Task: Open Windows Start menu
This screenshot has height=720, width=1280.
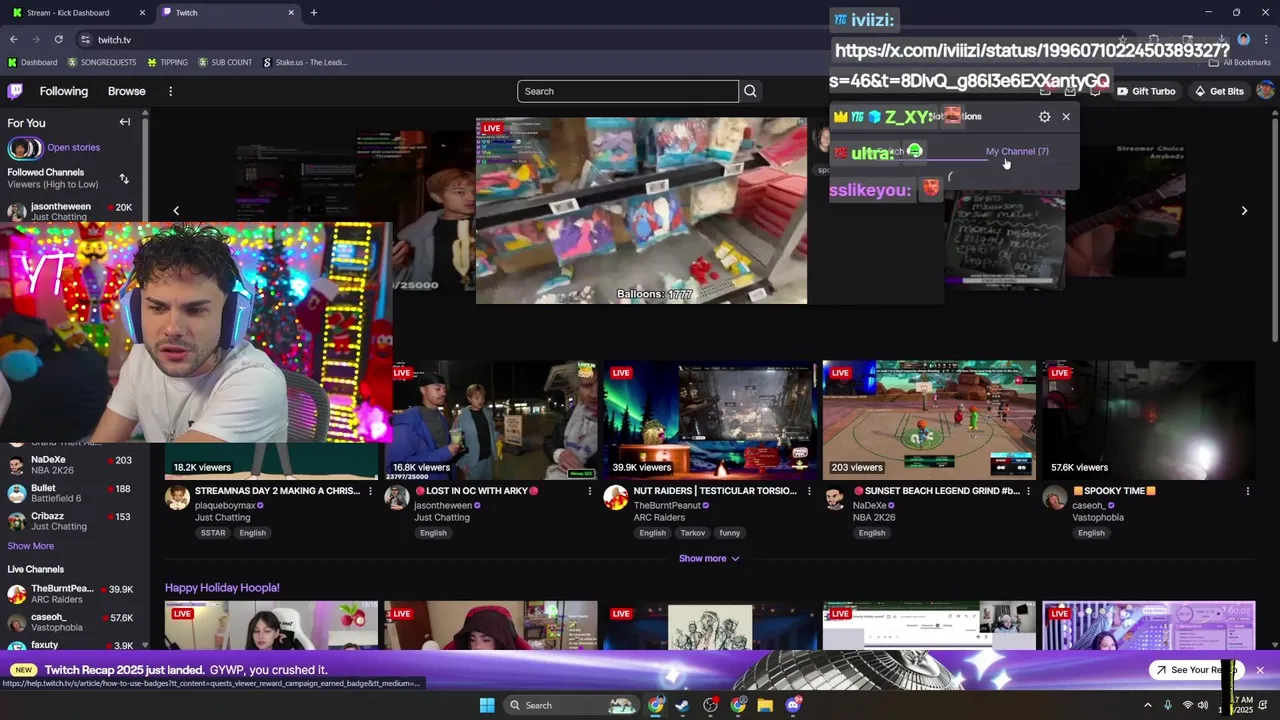Action: pyautogui.click(x=487, y=705)
